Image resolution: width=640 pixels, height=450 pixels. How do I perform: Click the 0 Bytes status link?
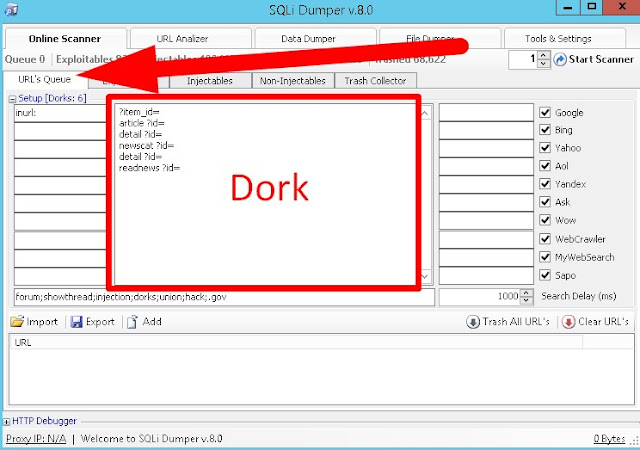click(x=609, y=439)
